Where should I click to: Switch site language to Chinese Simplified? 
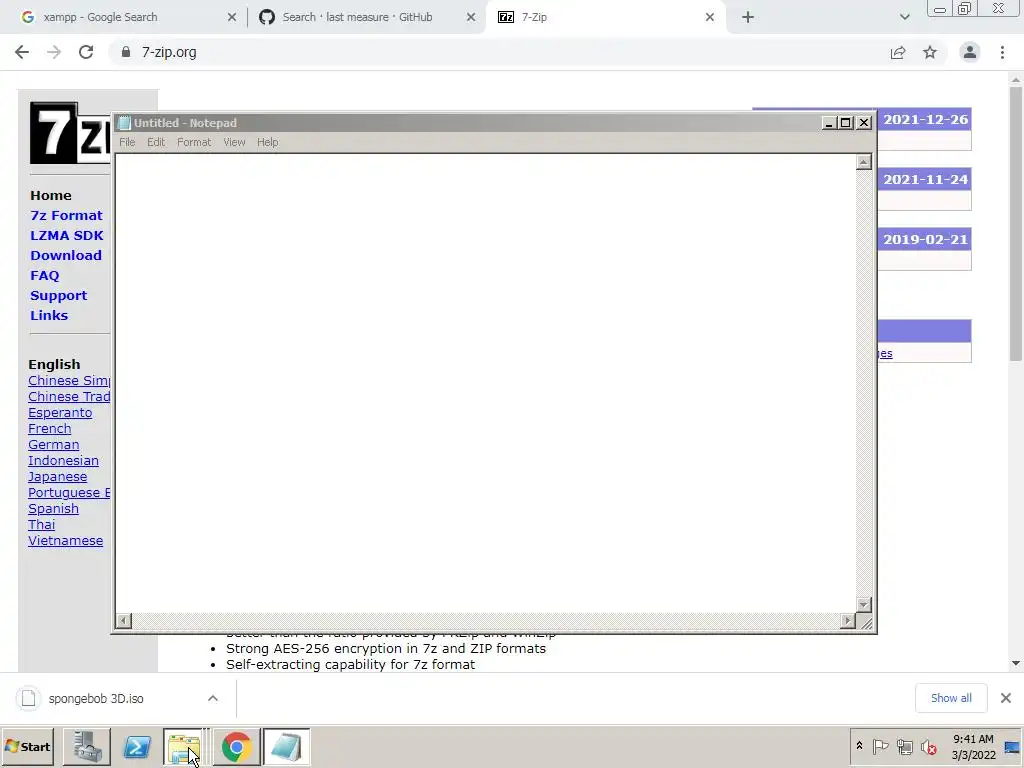click(69, 381)
